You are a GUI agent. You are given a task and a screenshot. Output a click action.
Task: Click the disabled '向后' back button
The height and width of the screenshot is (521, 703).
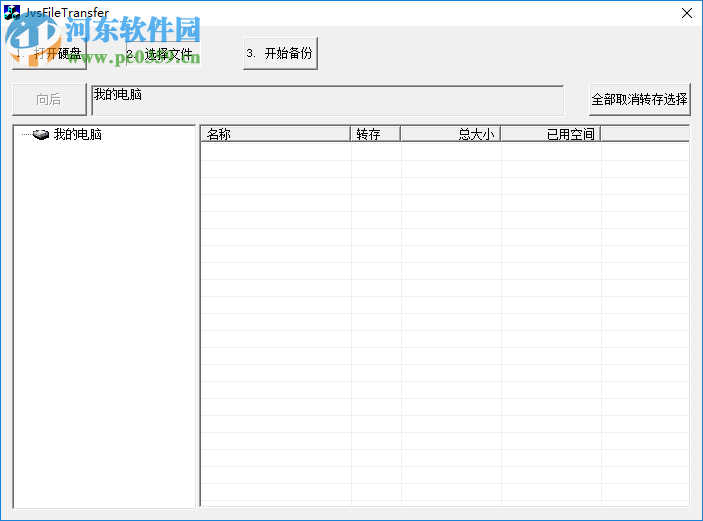coord(49,99)
